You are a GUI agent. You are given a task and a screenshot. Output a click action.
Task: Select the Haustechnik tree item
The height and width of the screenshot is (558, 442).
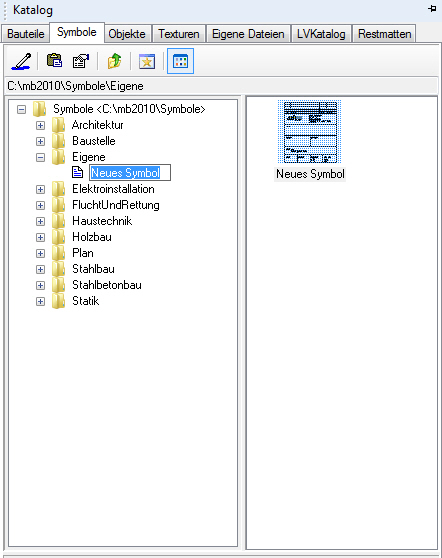[x=102, y=221]
